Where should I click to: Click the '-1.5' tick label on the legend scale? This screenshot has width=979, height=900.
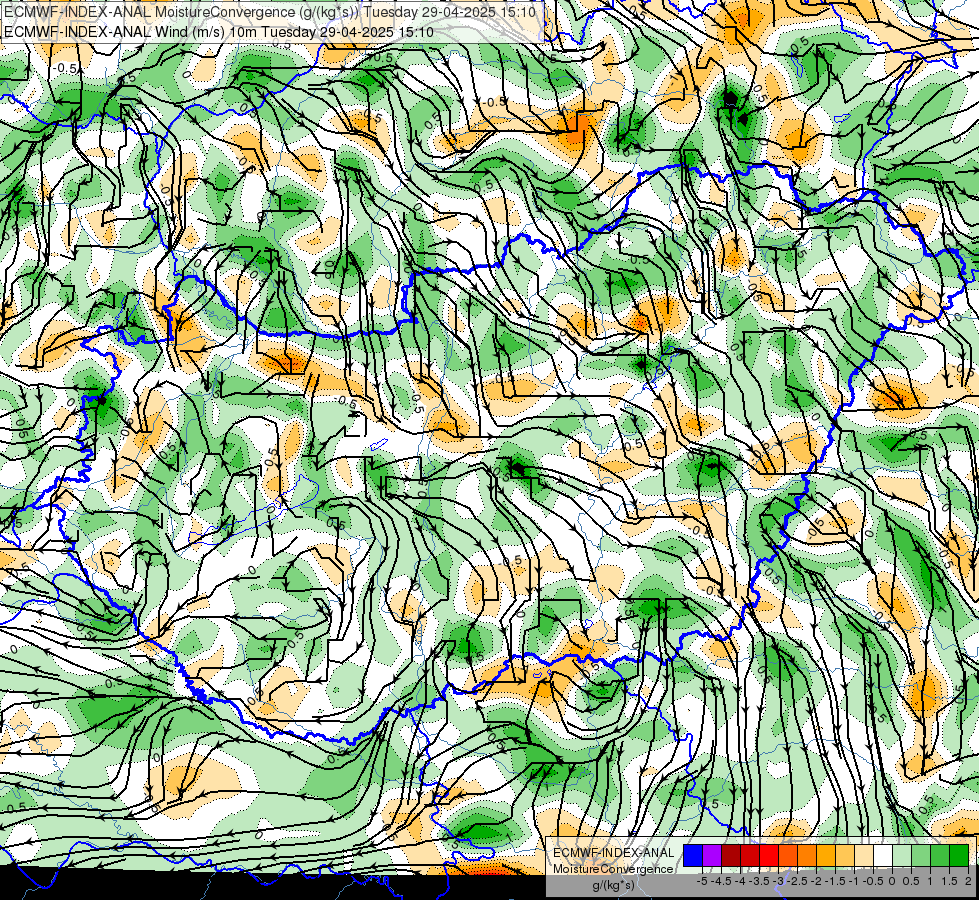pos(835,881)
